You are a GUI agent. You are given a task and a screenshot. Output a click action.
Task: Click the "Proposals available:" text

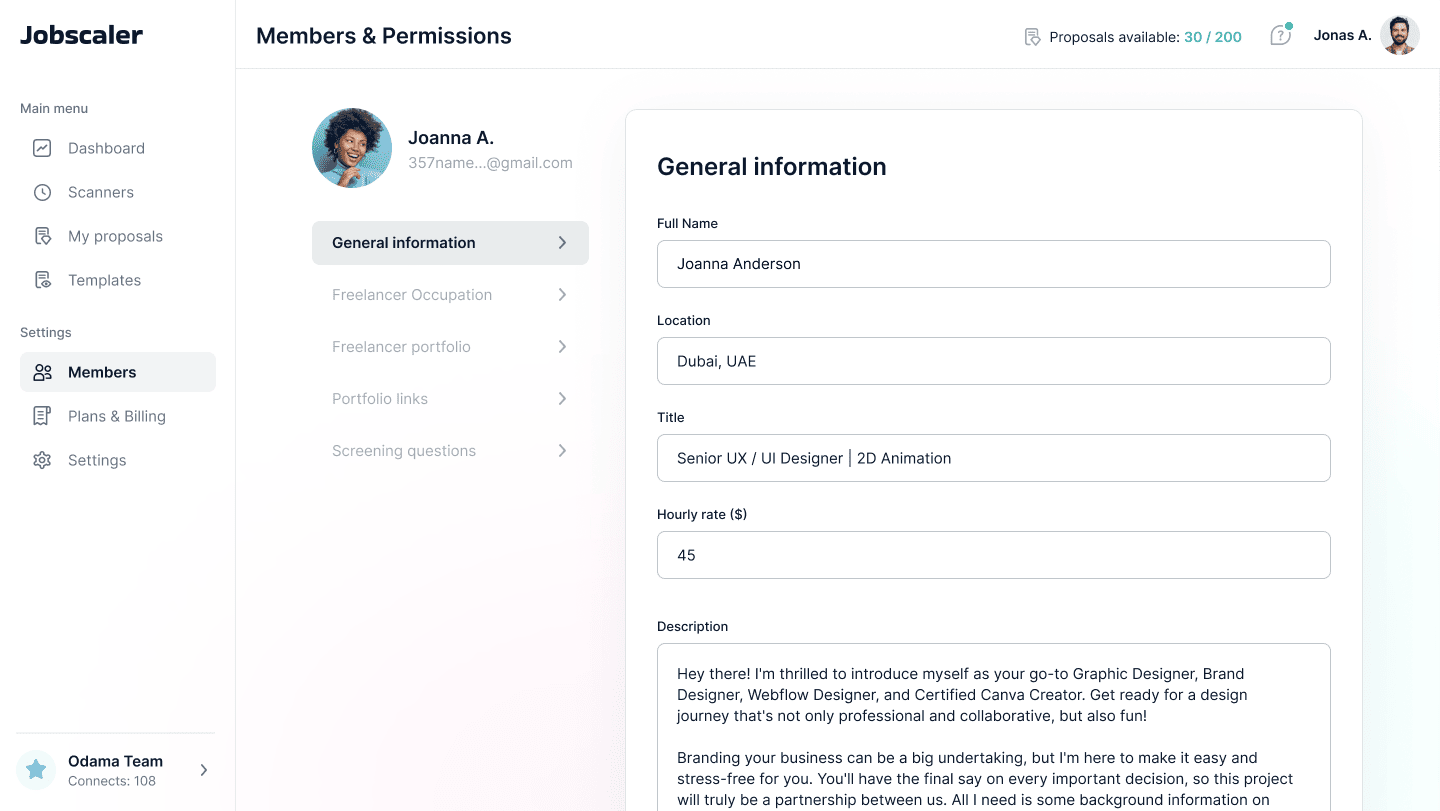tap(1114, 37)
